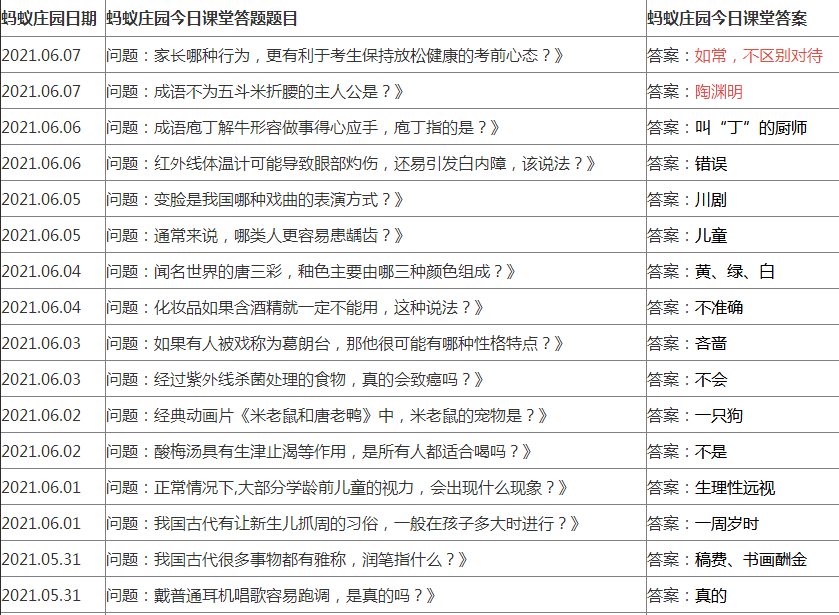Viewport: 839px width, 615px height.
Task: Select answer 川剧
Action: coord(711,199)
